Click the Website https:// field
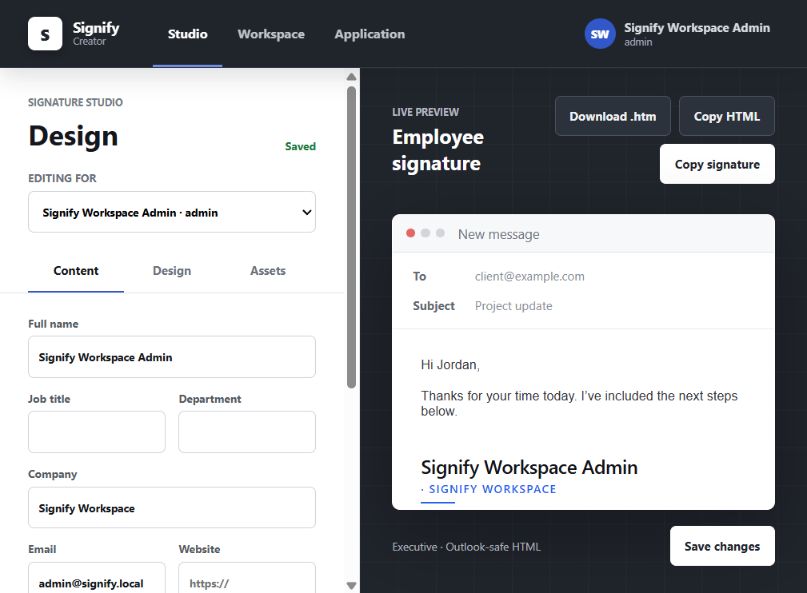The width and height of the screenshot is (807, 593). pyautogui.click(x=247, y=579)
